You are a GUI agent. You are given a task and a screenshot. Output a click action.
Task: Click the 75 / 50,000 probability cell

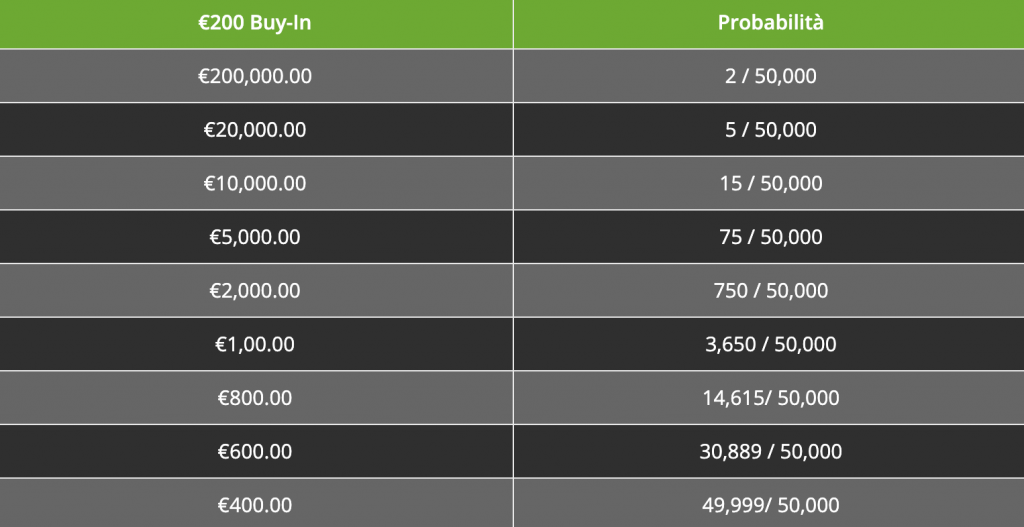770,237
